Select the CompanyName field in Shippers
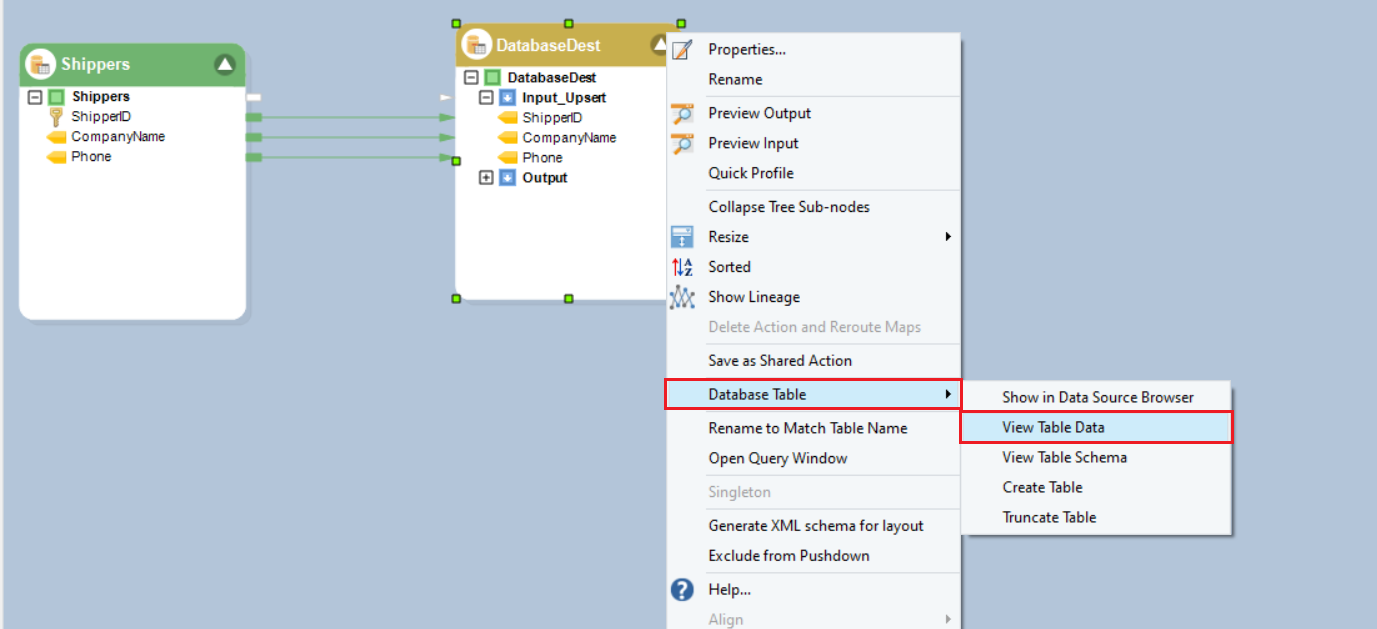1377x629 pixels. coord(118,137)
